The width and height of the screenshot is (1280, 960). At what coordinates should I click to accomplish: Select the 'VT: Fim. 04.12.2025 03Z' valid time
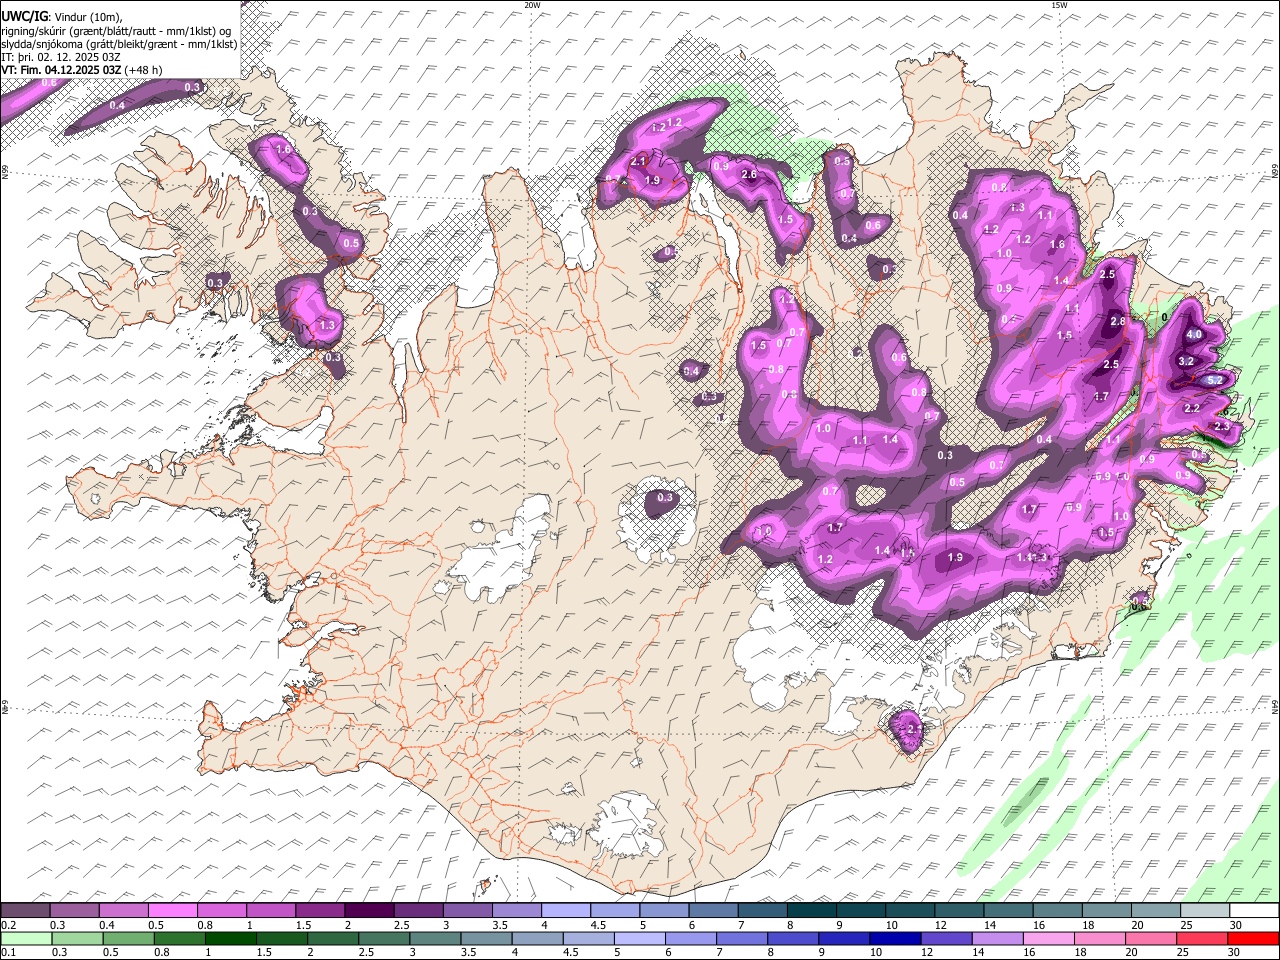(62, 70)
